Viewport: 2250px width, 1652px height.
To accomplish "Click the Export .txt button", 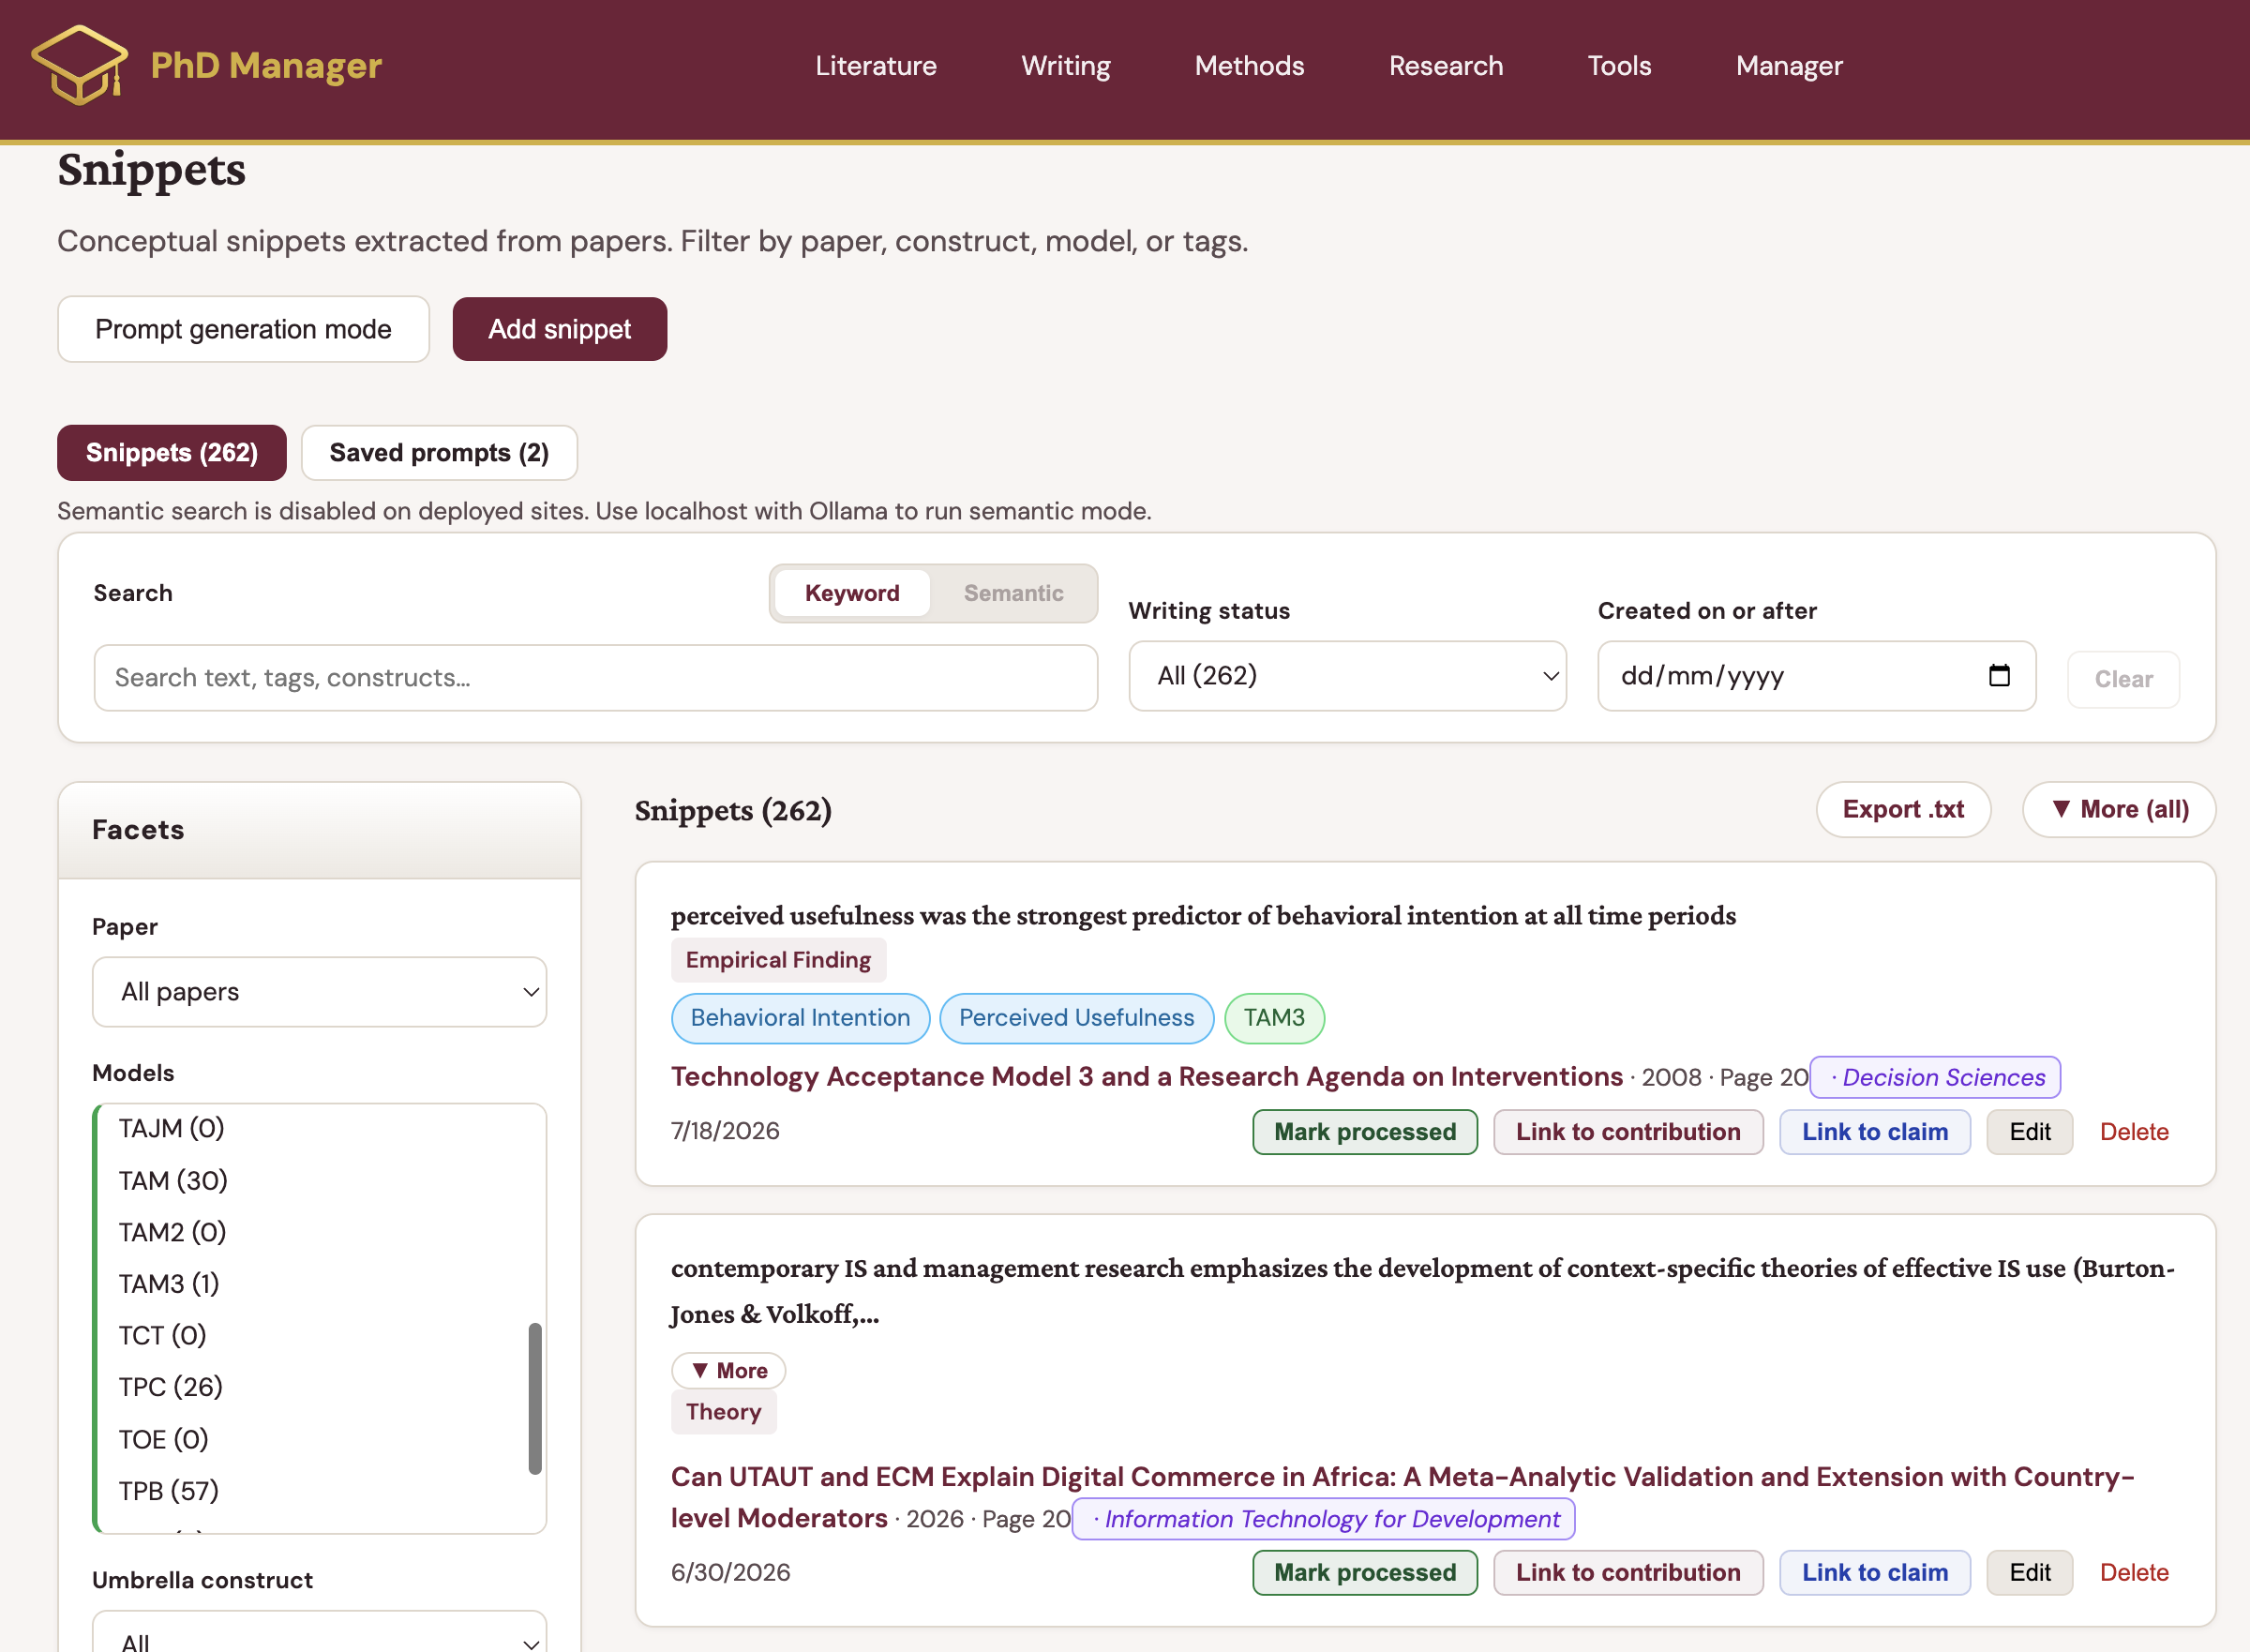I will (x=1902, y=809).
